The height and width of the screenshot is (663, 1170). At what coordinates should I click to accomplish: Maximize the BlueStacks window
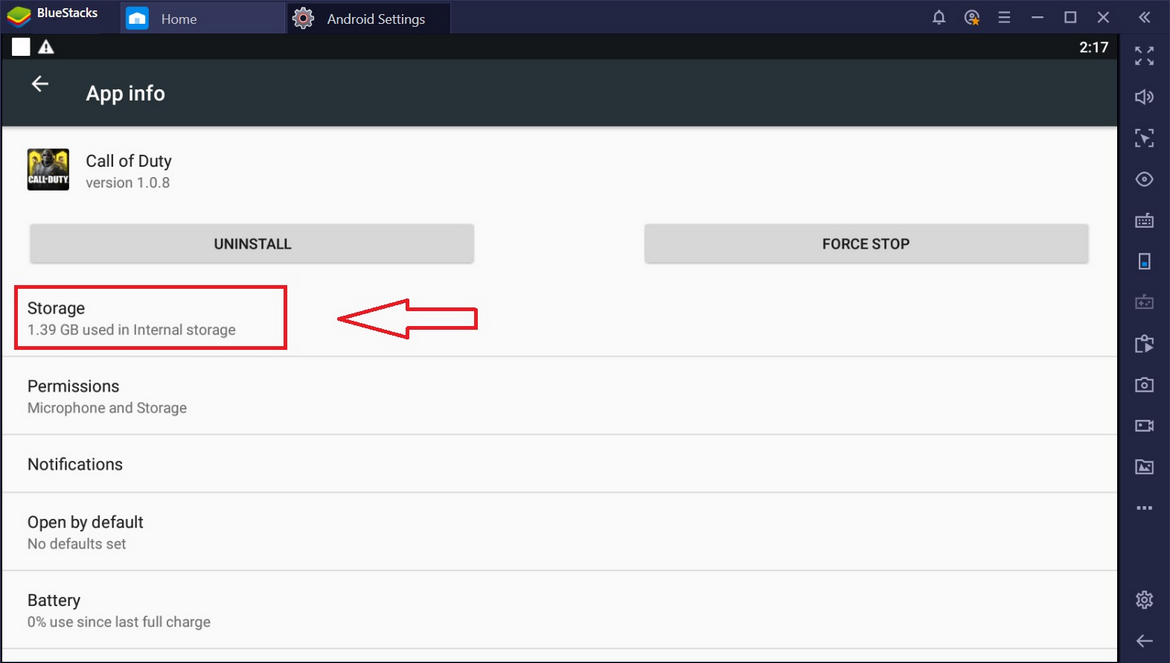point(1070,17)
